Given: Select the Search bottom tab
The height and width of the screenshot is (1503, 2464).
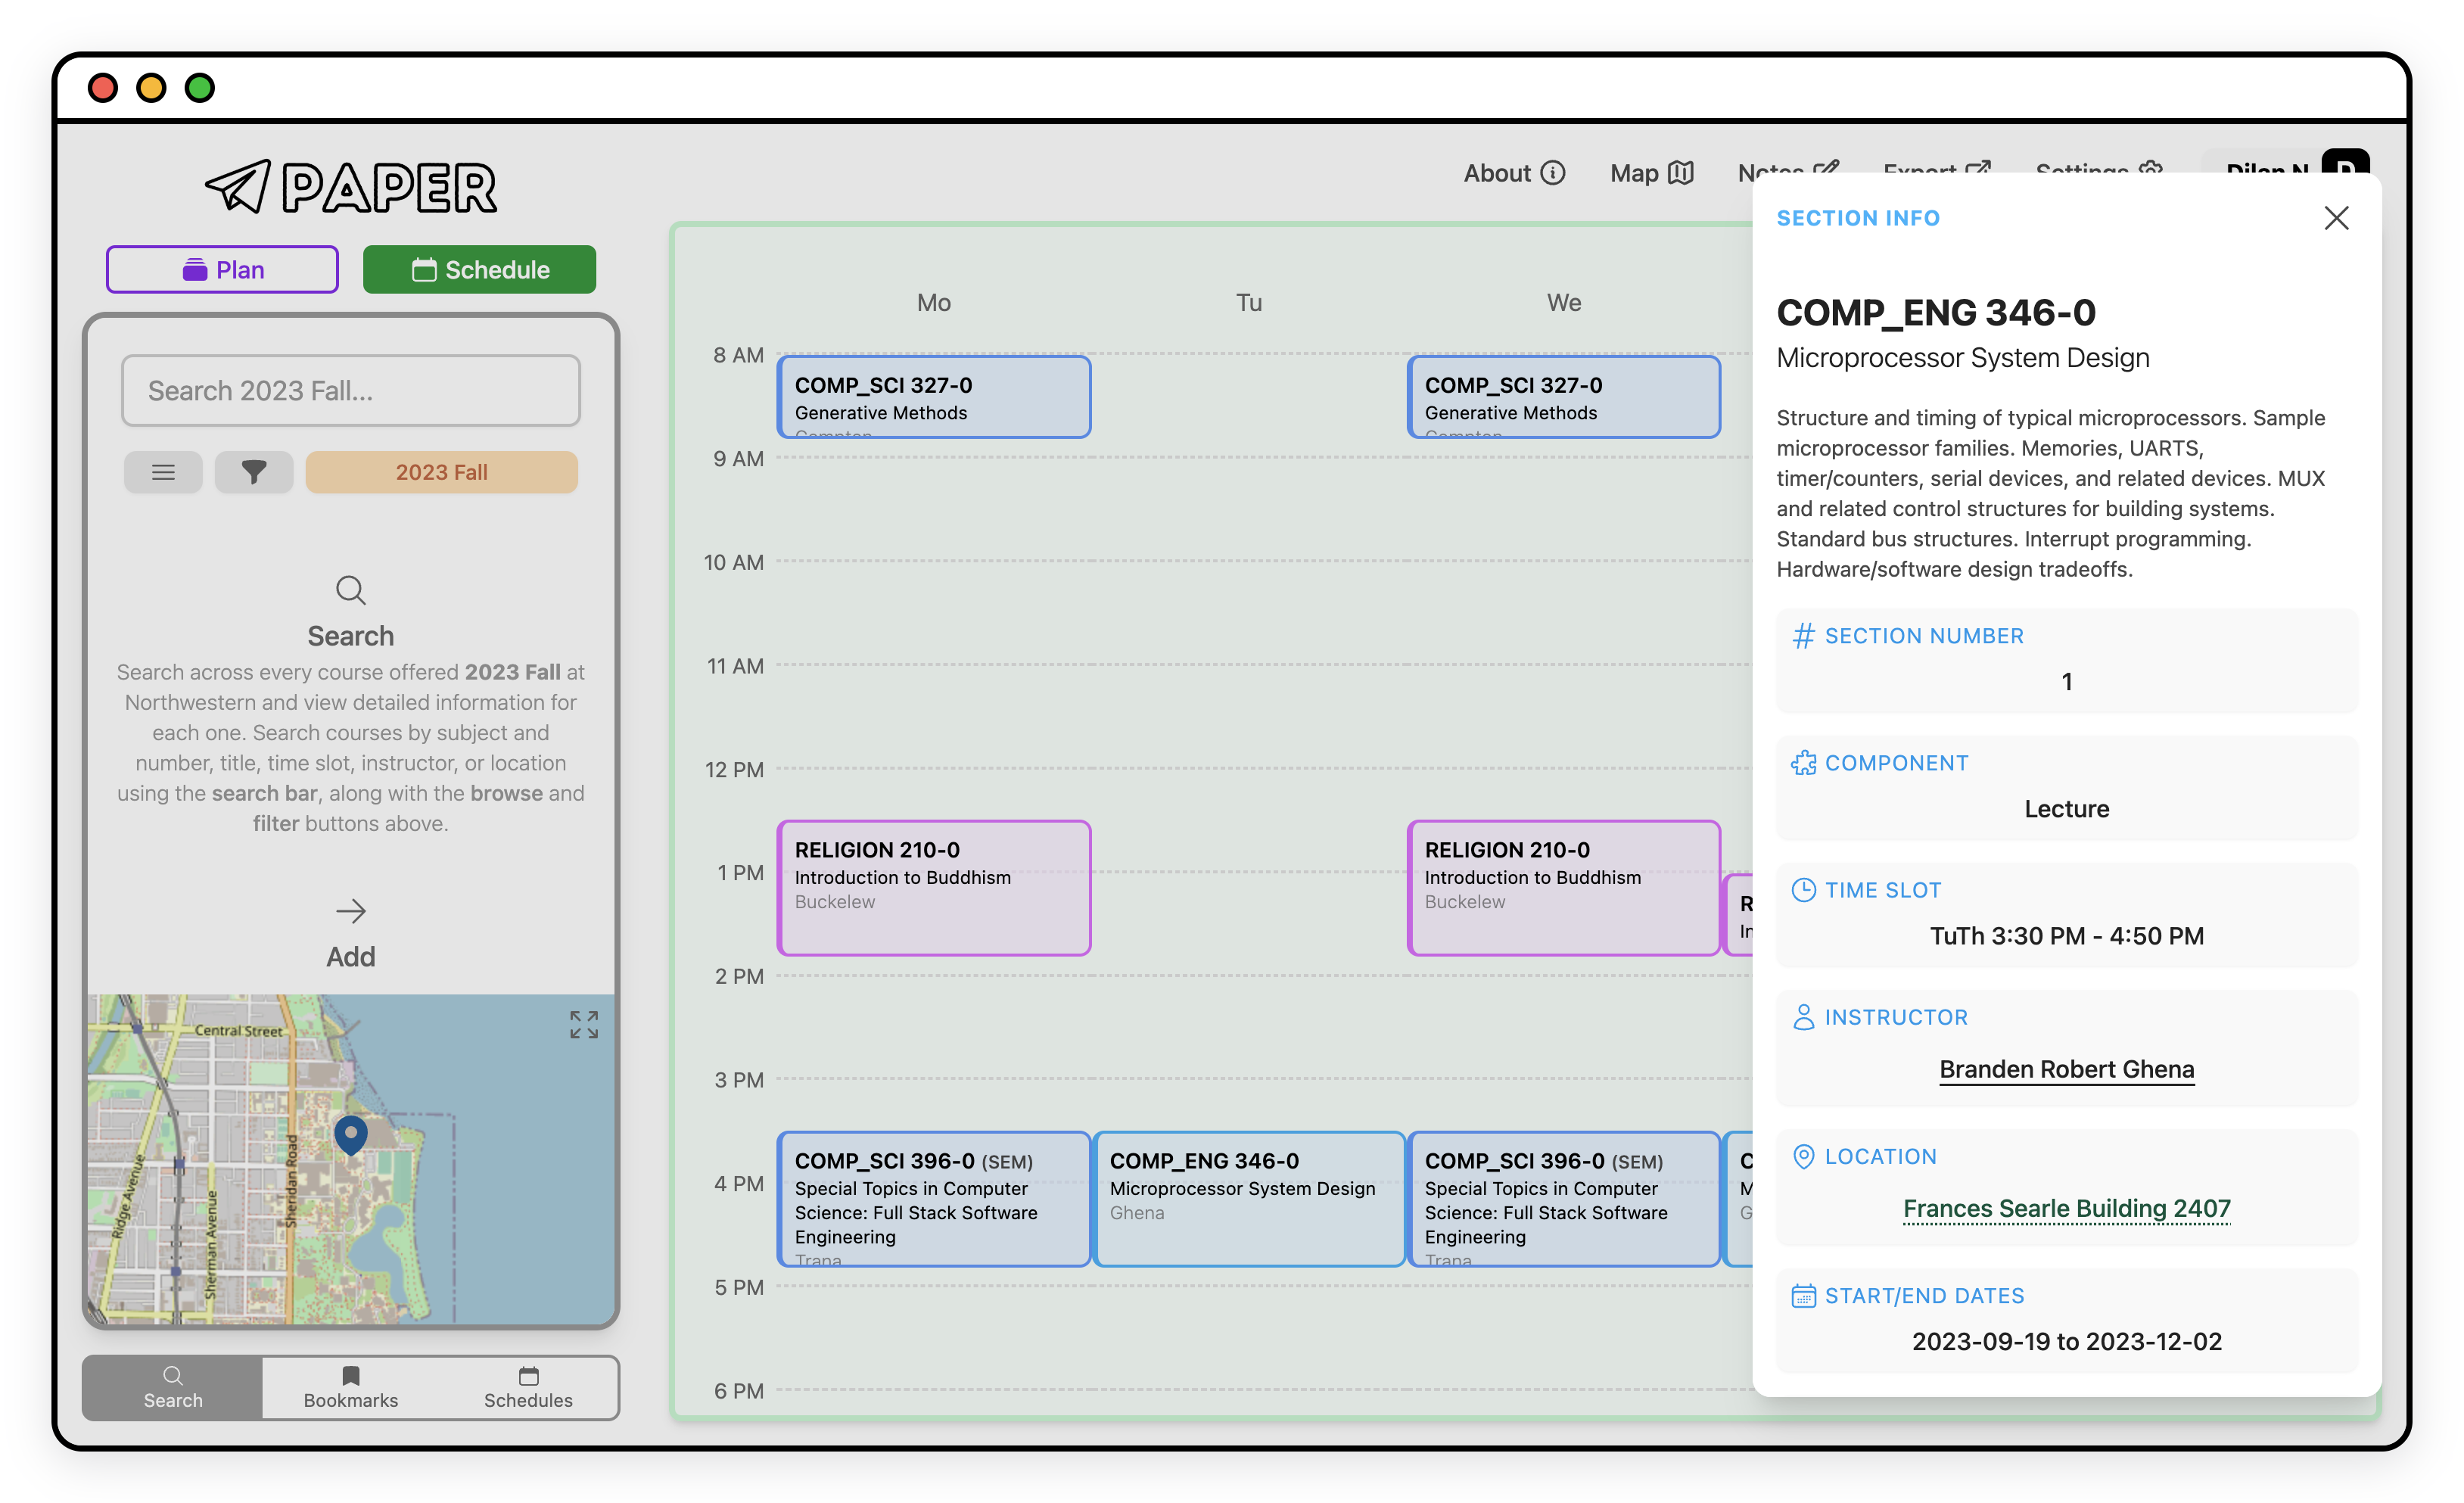Looking at the screenshot, I should (172, 1387).
